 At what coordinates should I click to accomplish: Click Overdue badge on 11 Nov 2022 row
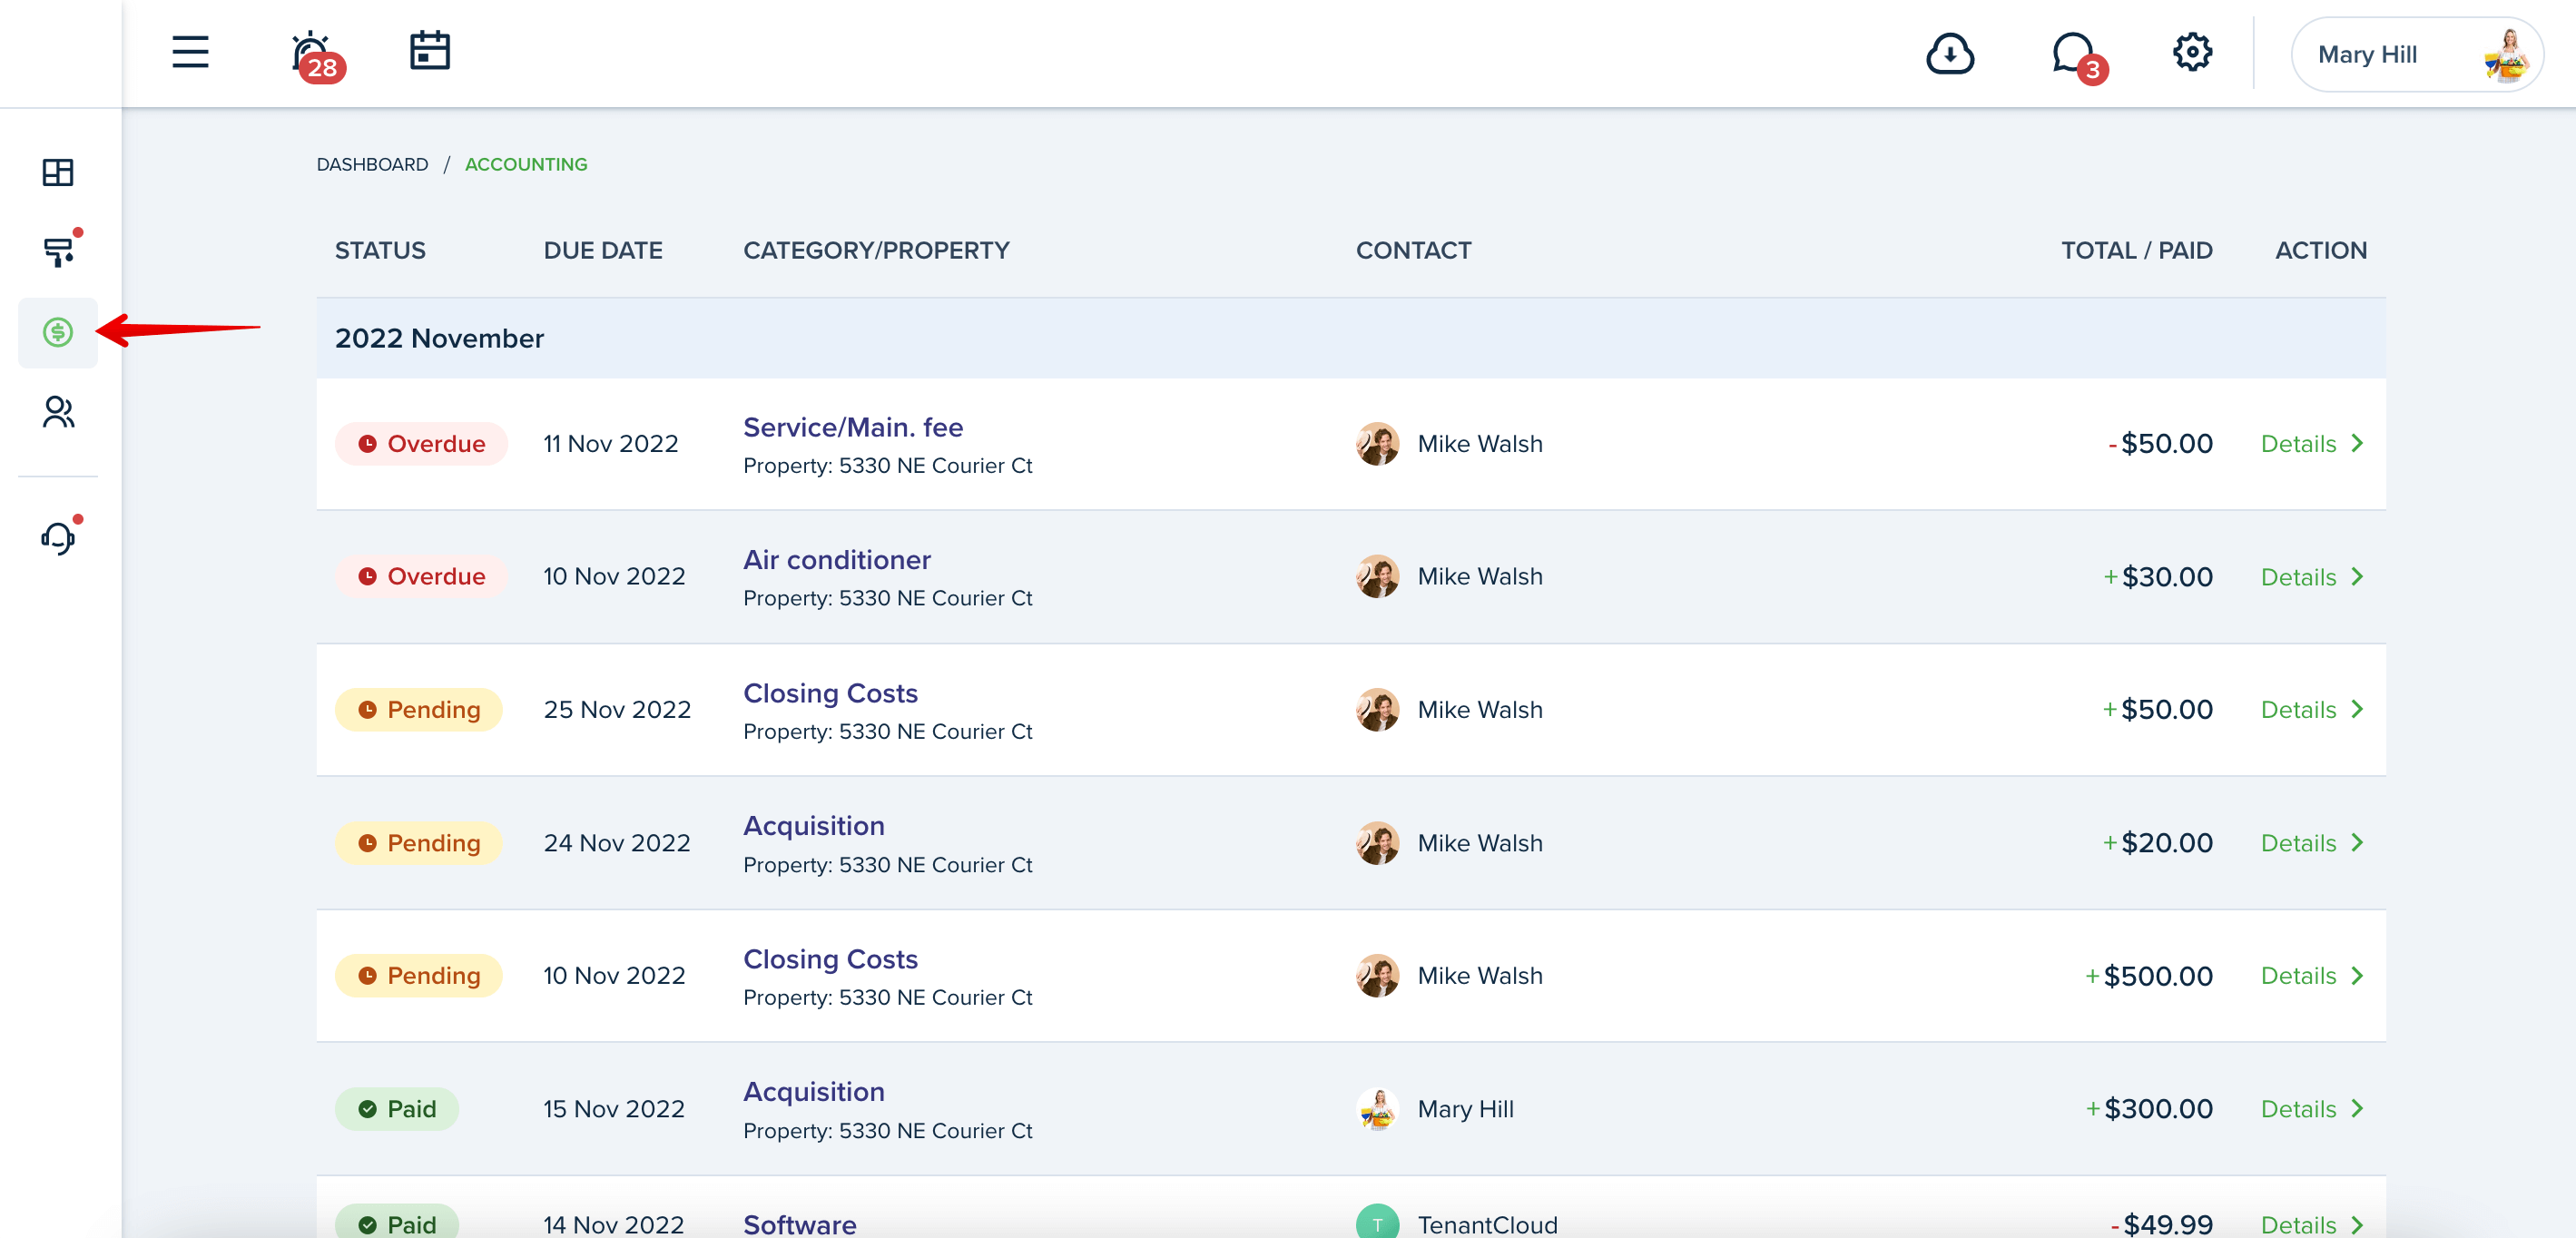[421, 443]
